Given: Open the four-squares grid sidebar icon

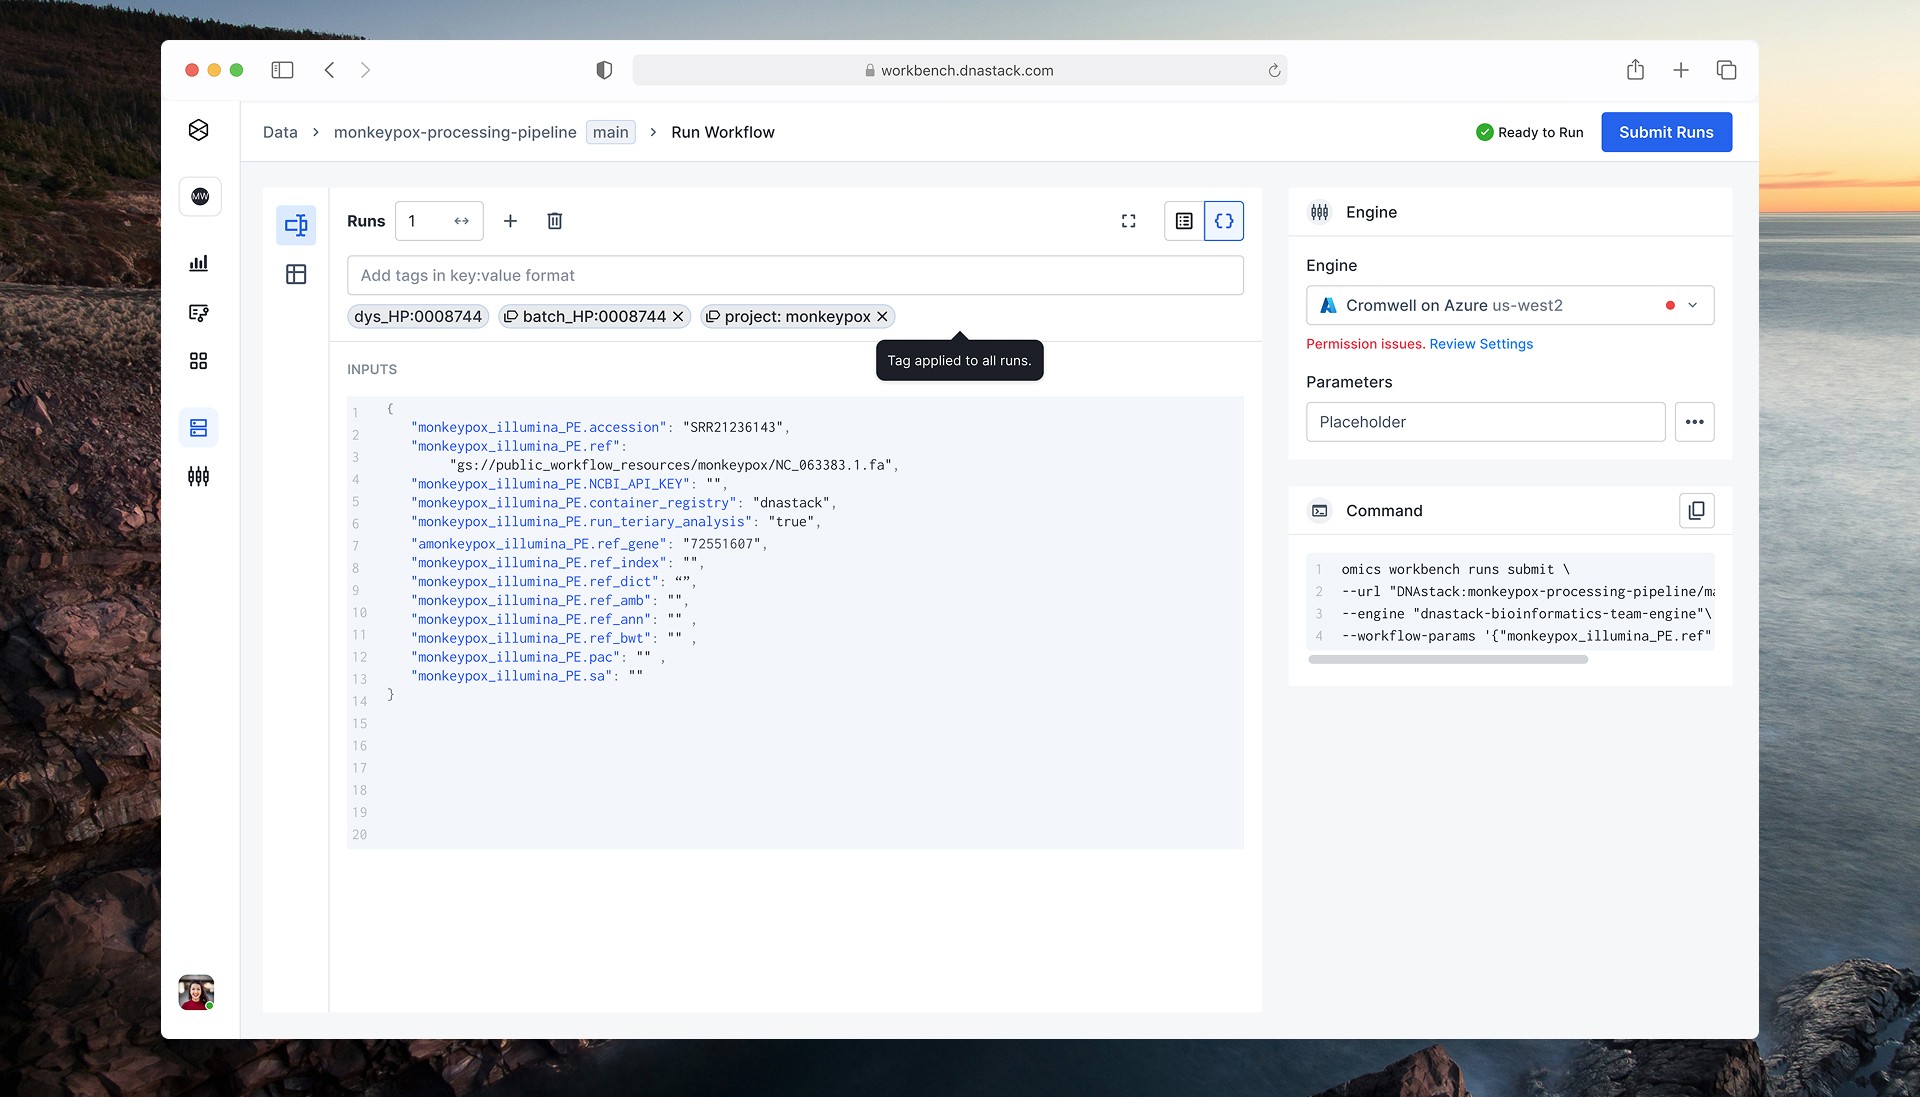Looking at the screenshot, I should [198, 361].
